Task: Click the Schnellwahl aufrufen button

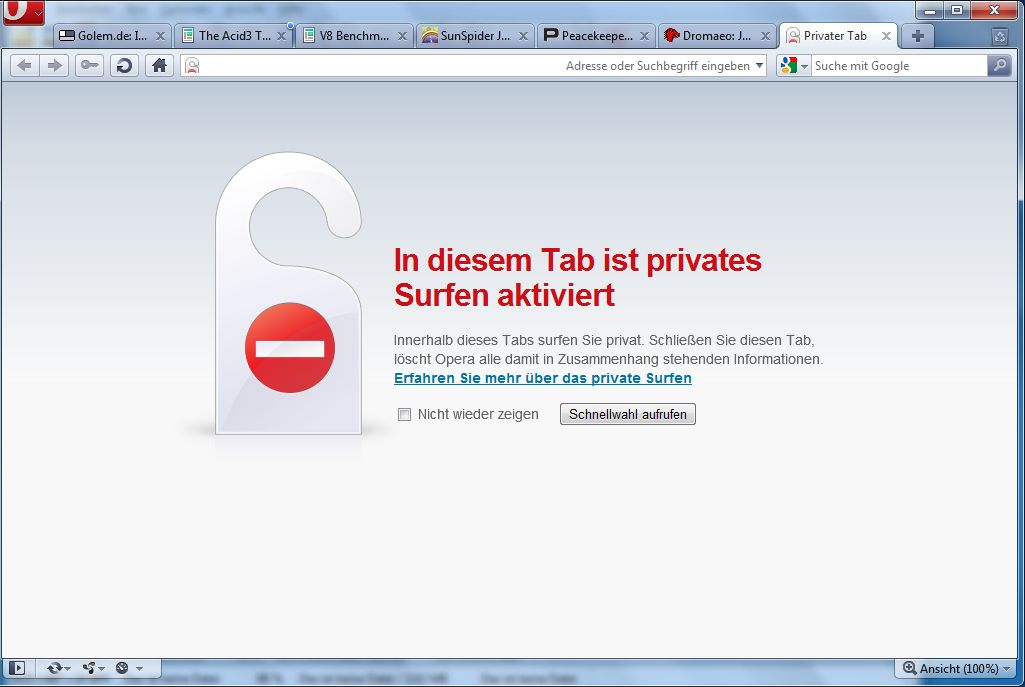Action: 627,413
